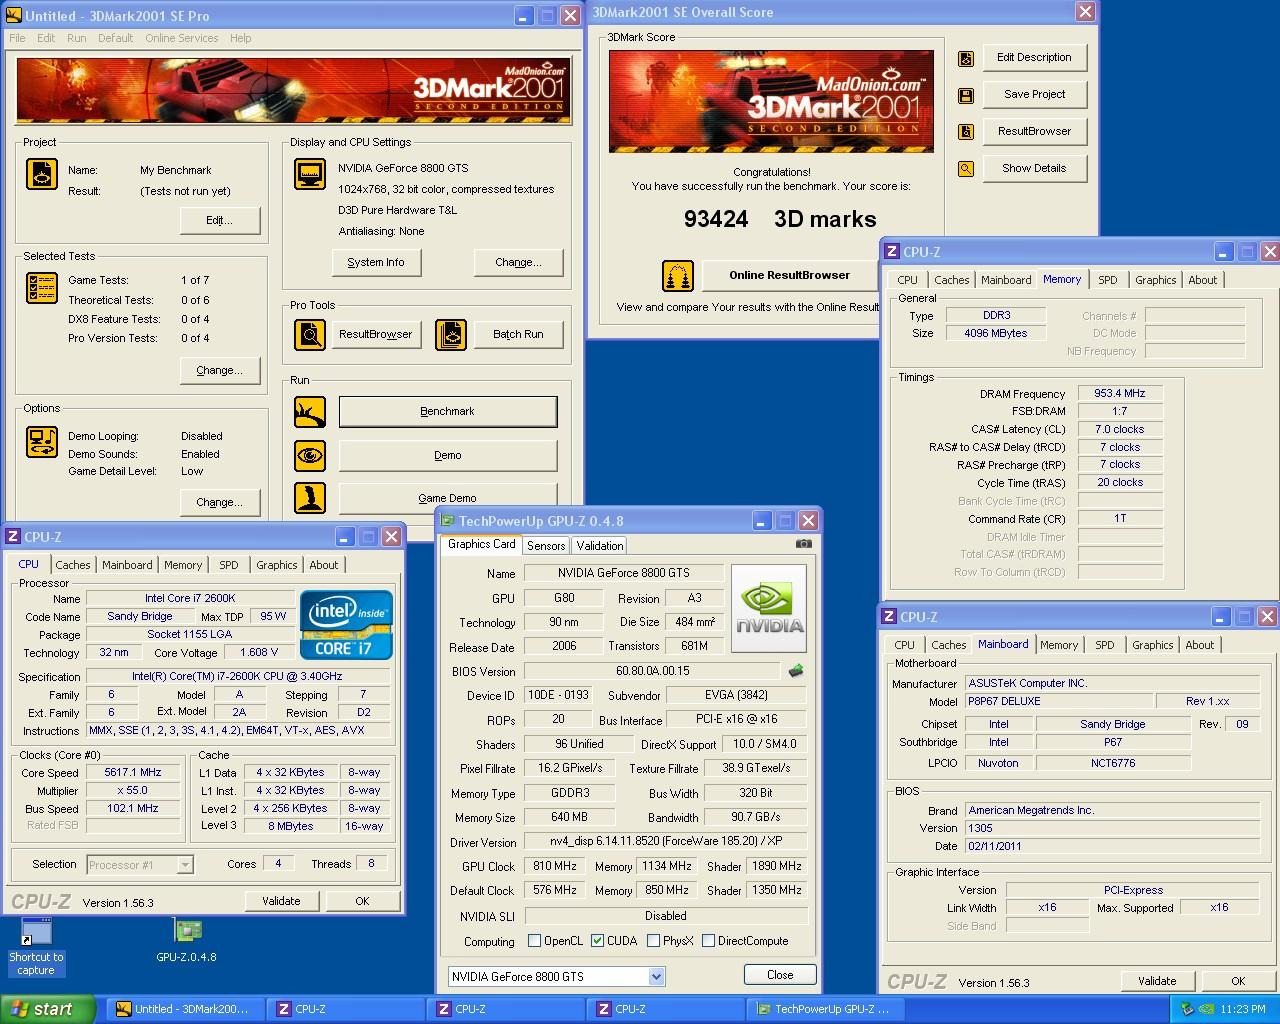Viewport: 1280px width, 1024px height.
Task: Click the Intel Core i7 logo in CPU-Z
Action: pos(347,625)
